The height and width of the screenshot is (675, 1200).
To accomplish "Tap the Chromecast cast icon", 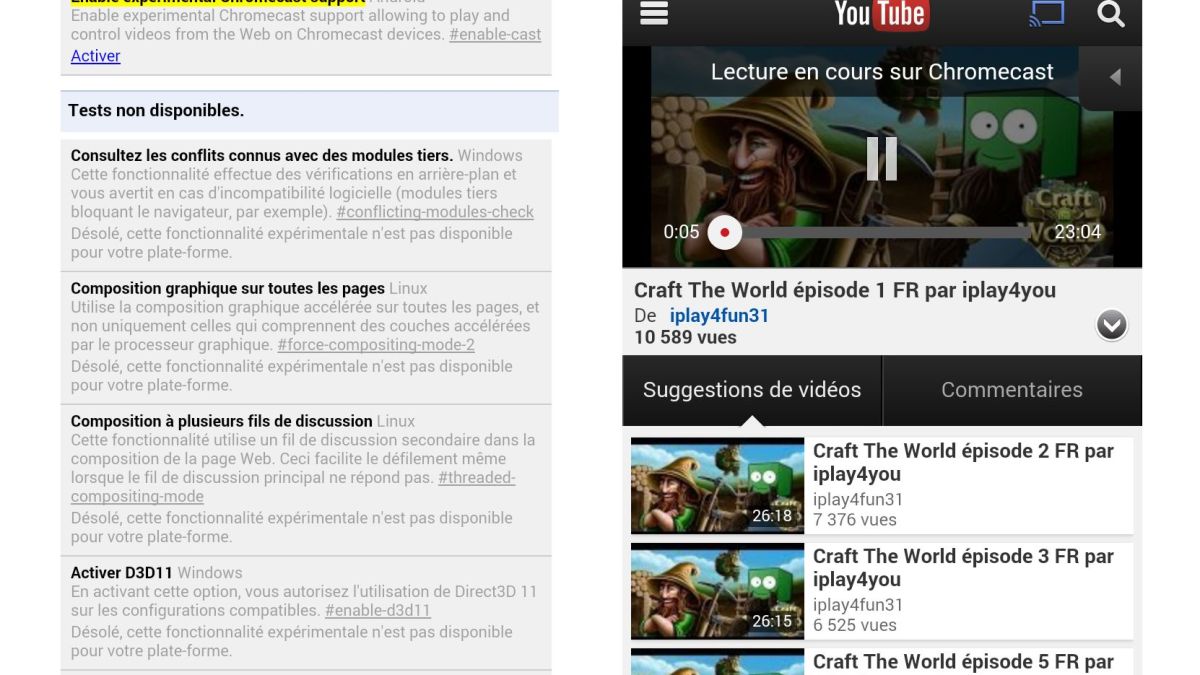I will click(1047, 14).
